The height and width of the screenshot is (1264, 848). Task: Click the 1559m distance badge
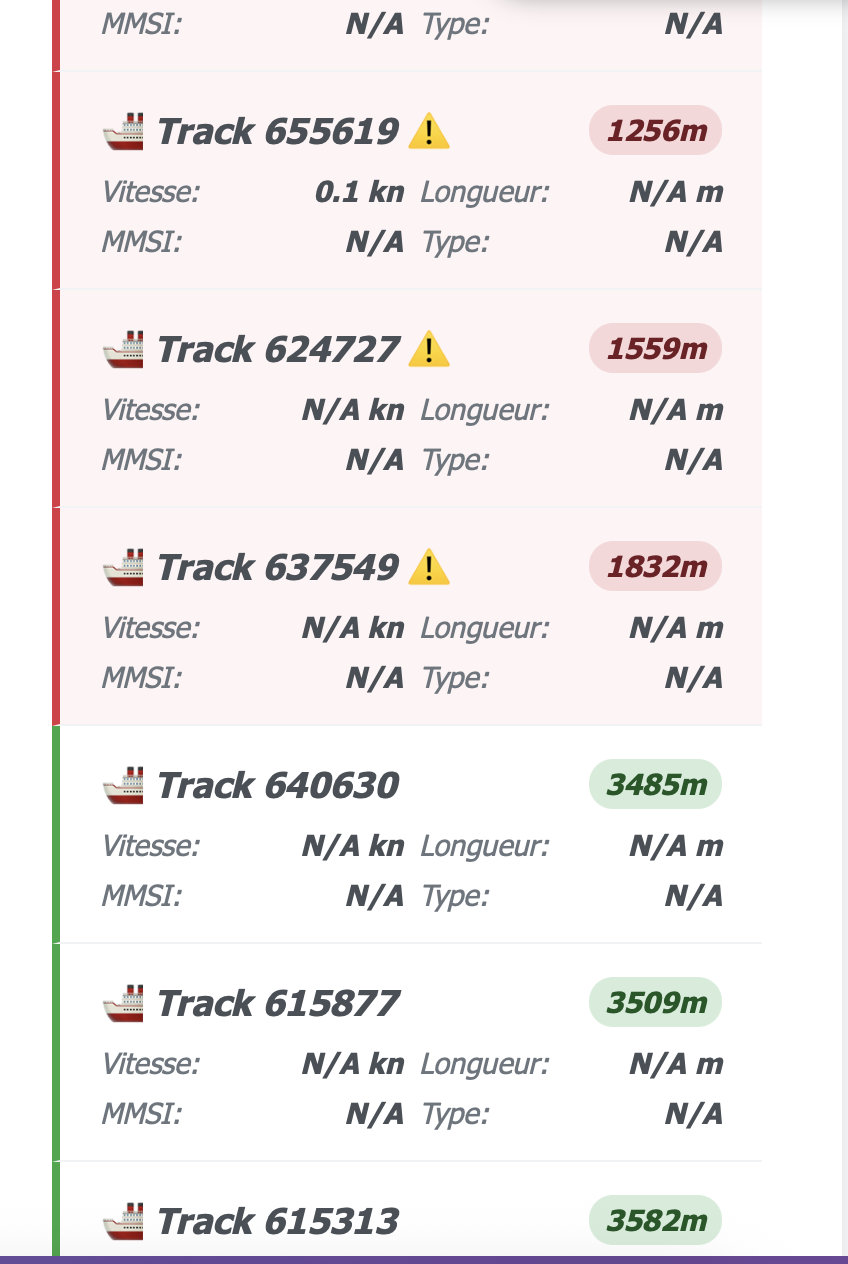(655, 348)
